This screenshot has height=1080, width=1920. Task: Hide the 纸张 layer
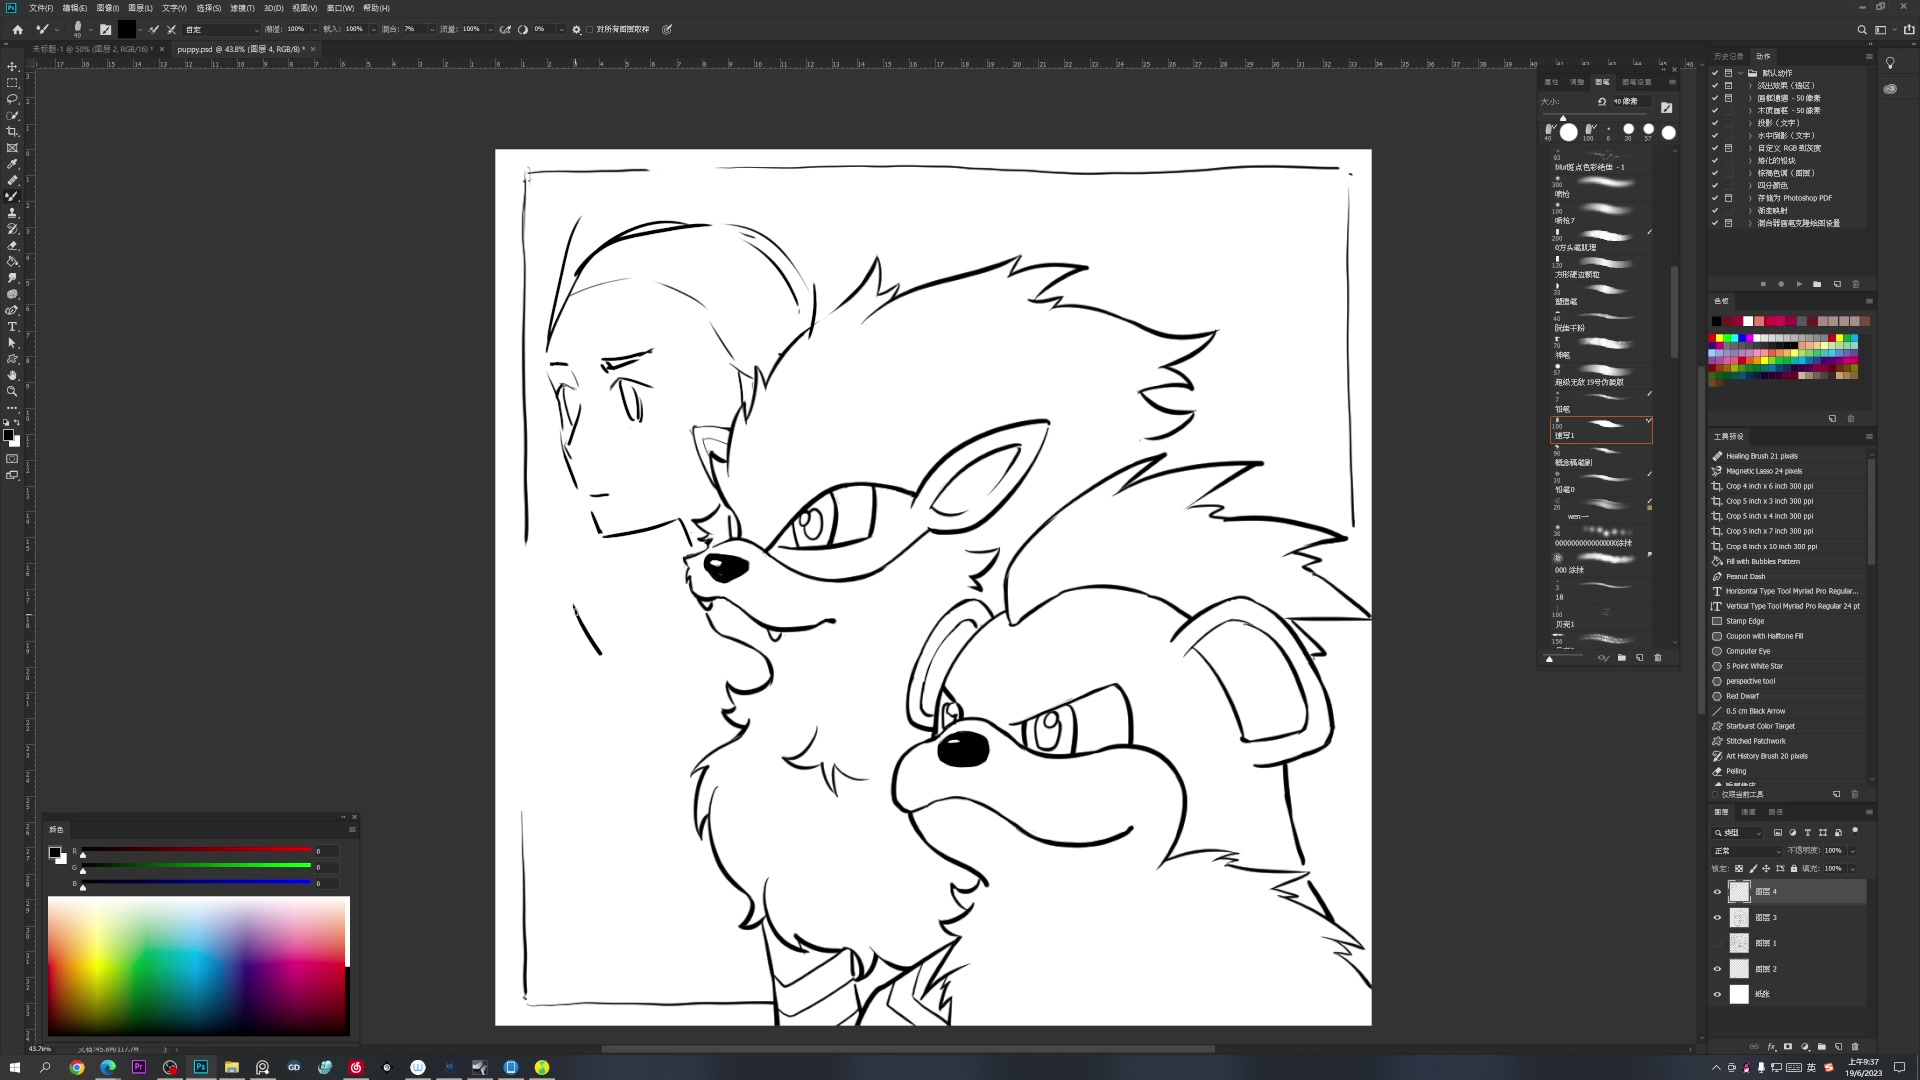[x=1718, y=994]
